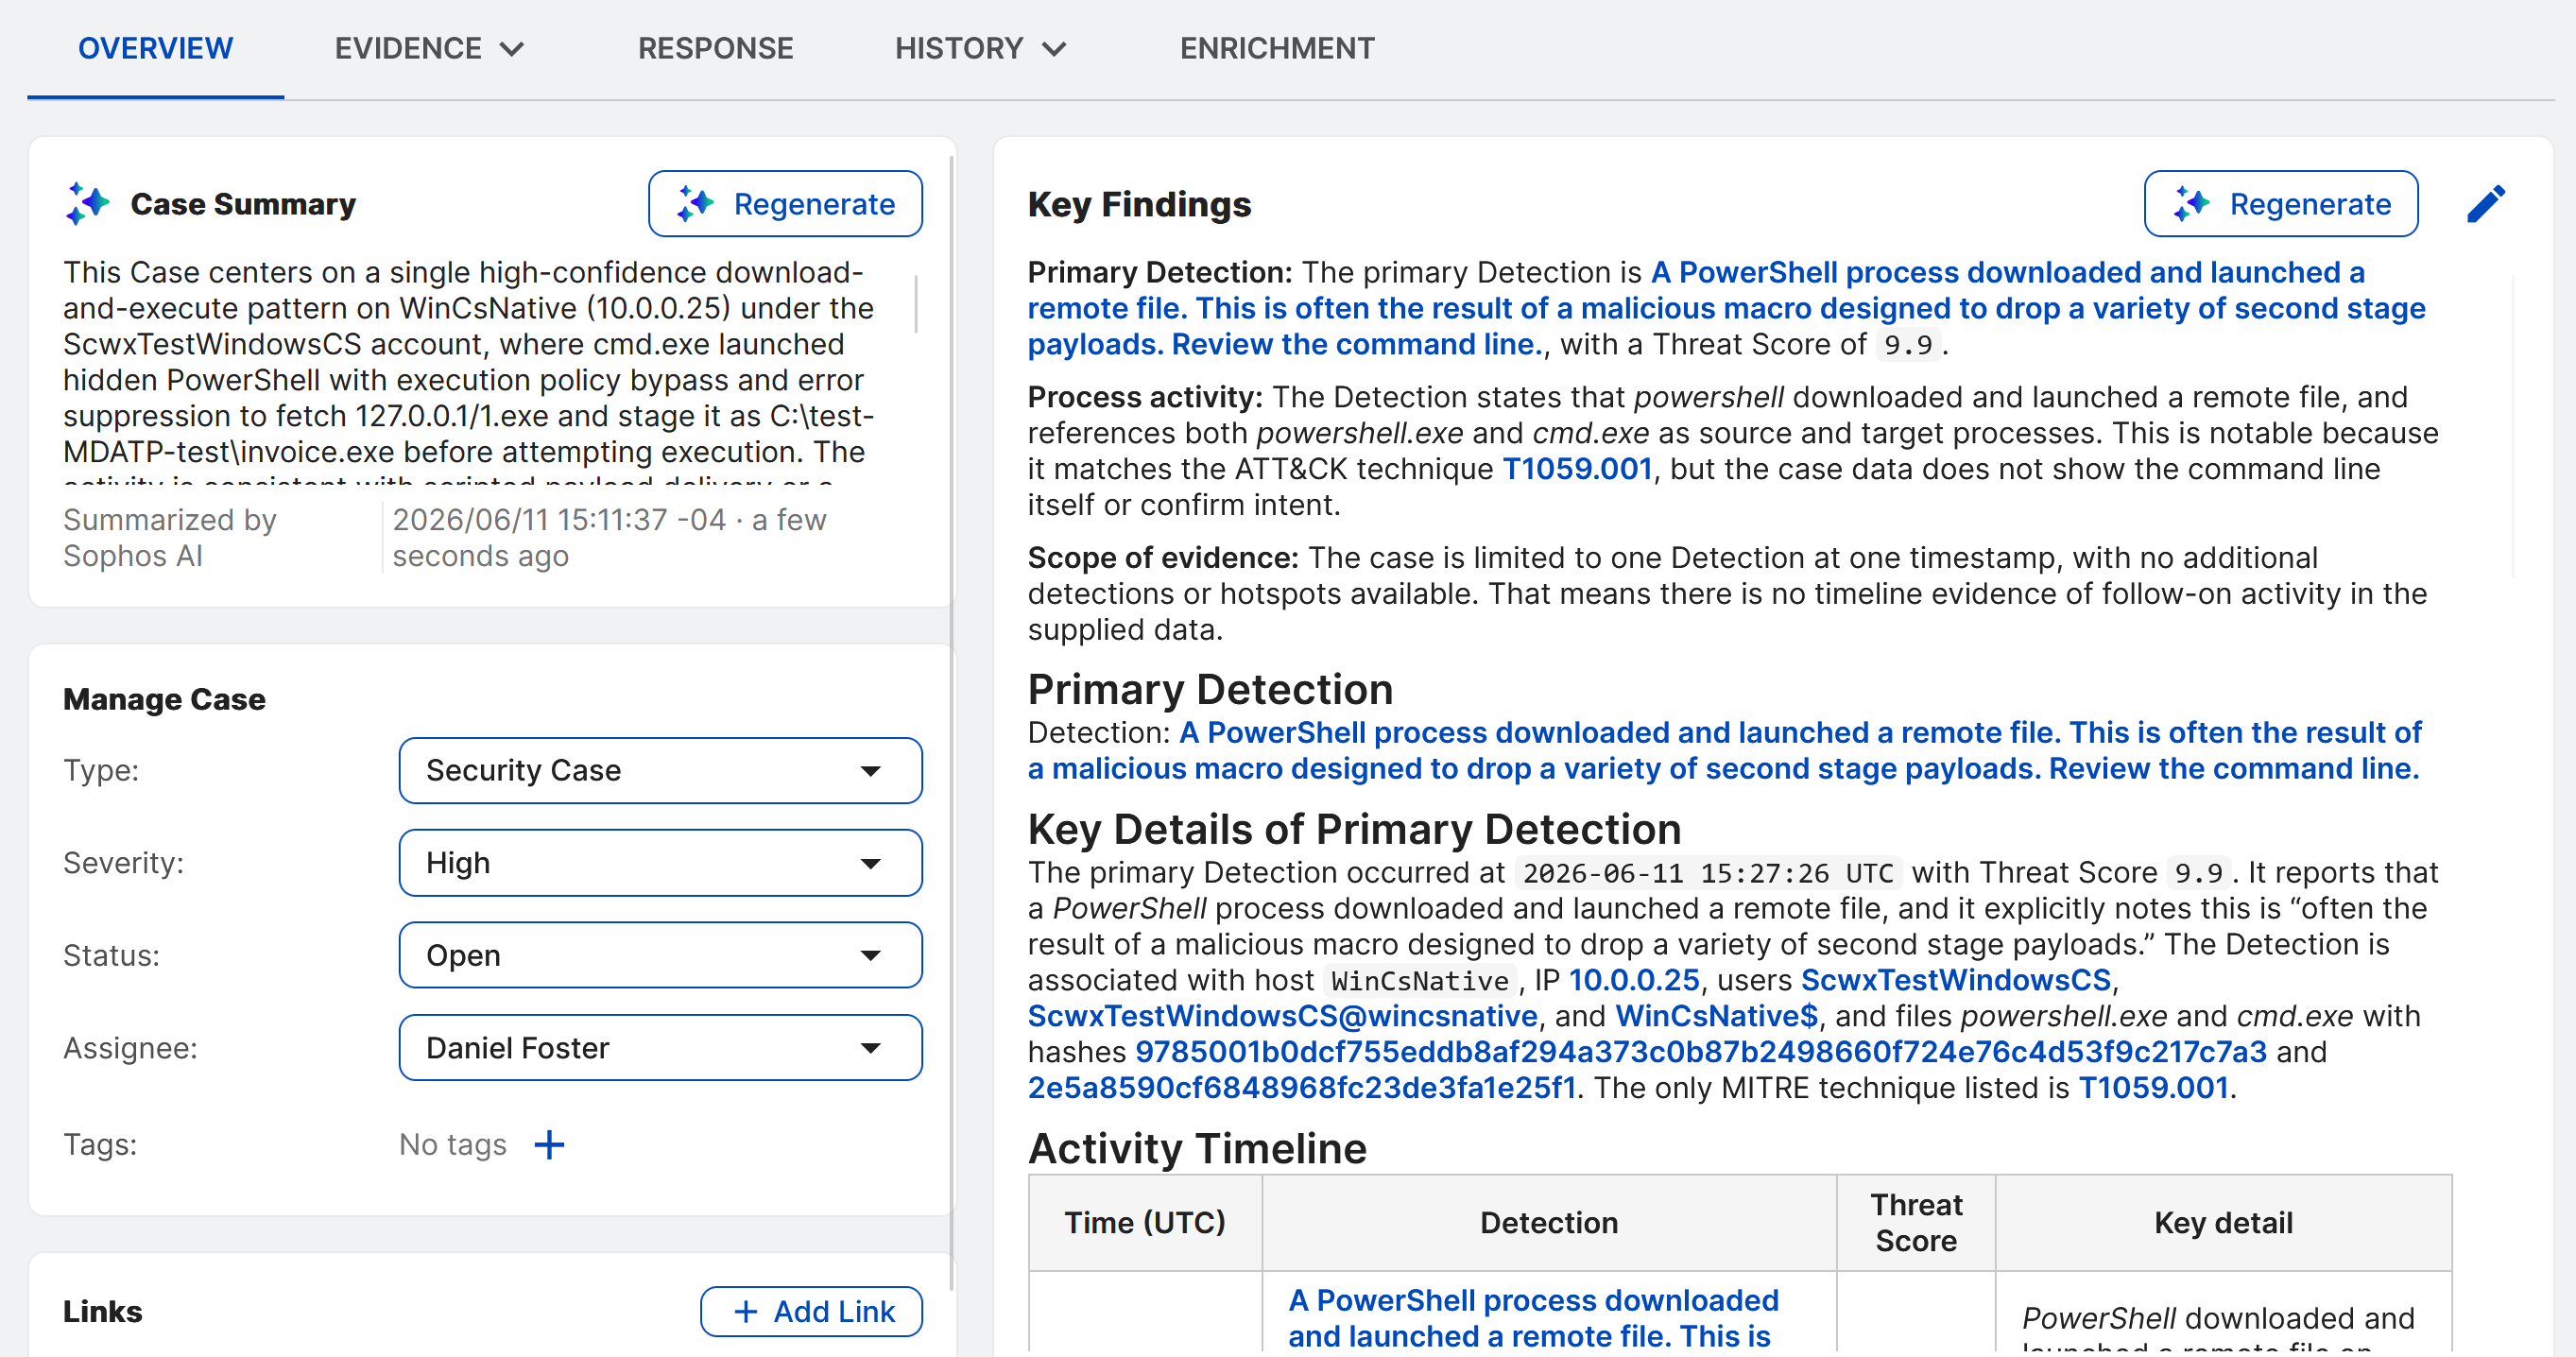The width and height of the screenshot is (2576, 1357).
Task: Open the Assignee dropdown showing Daniel Foster
Action: [660, 1047]
